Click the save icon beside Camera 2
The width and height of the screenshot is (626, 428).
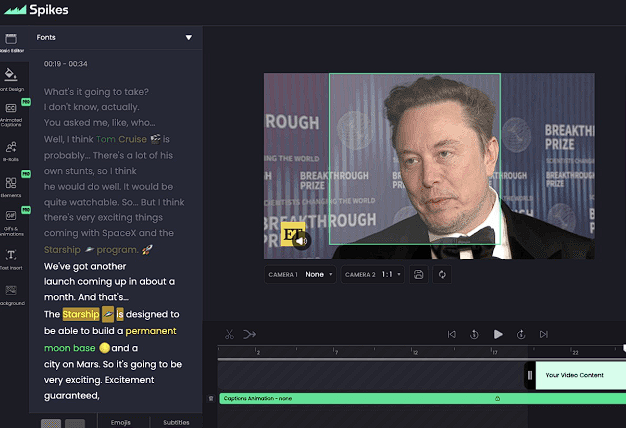tap(419, 274)
